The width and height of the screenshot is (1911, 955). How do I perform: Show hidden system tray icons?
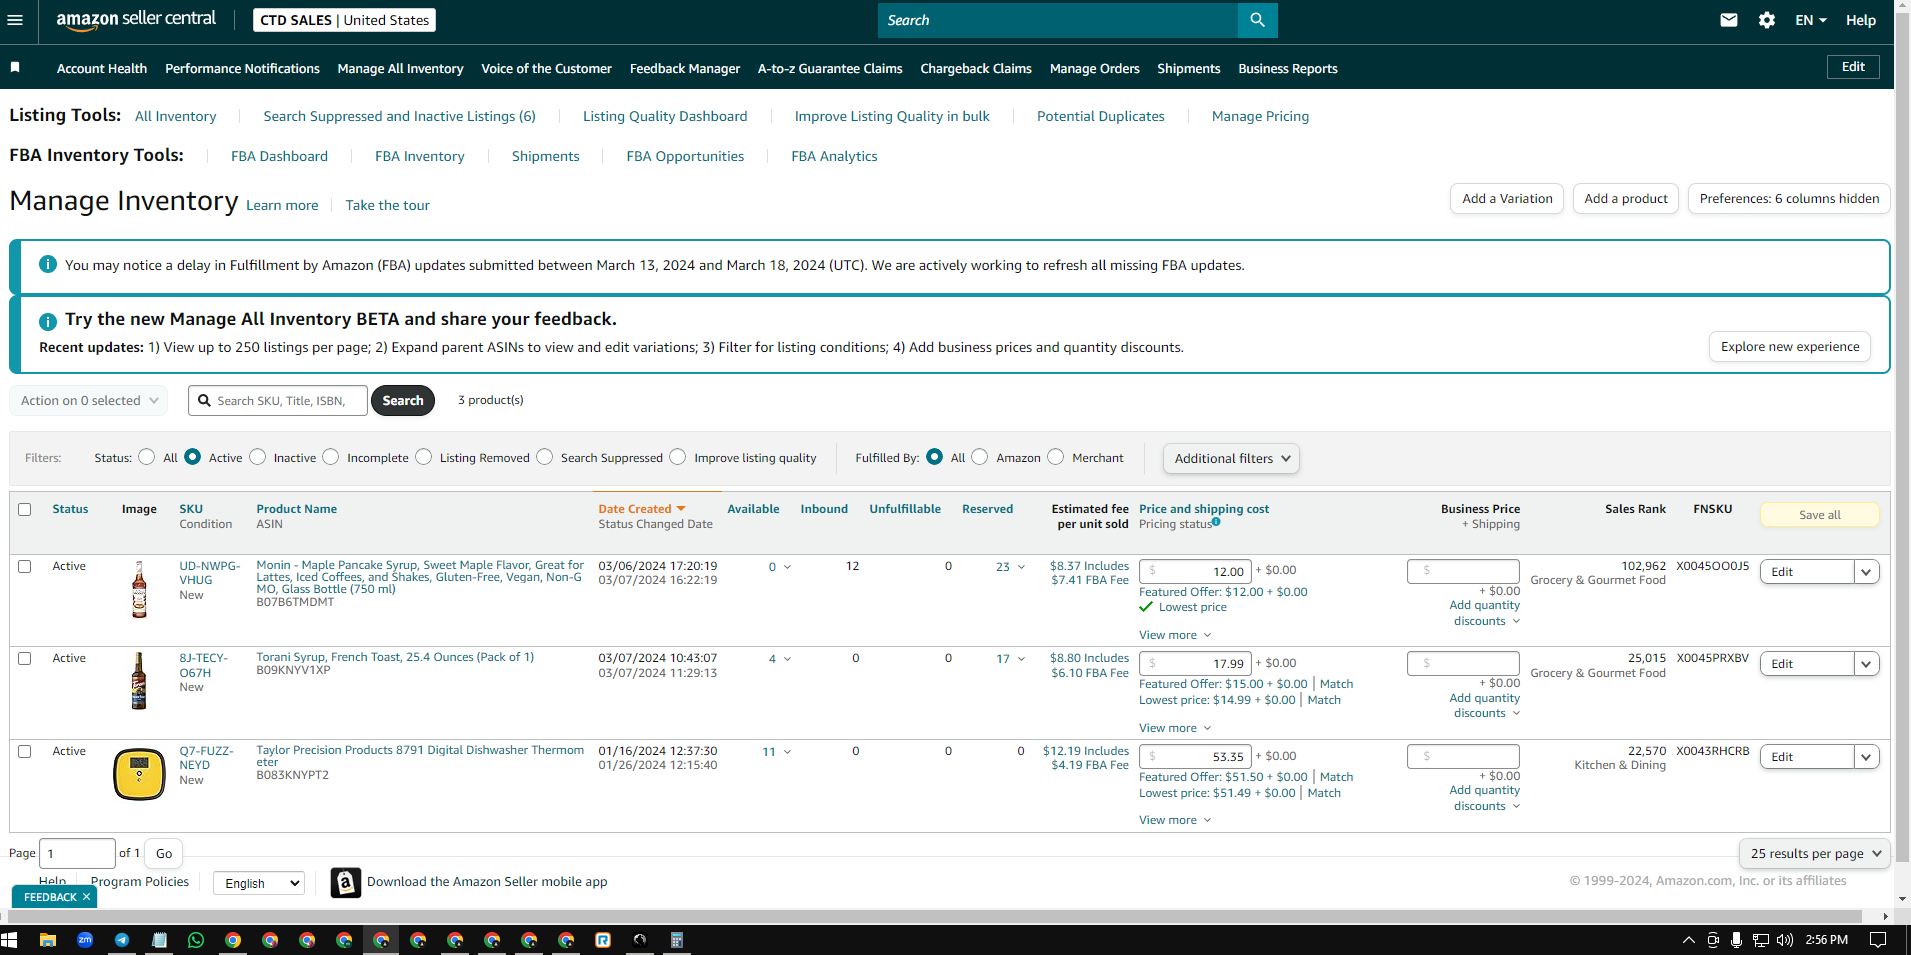click(x=1689, y=940)
